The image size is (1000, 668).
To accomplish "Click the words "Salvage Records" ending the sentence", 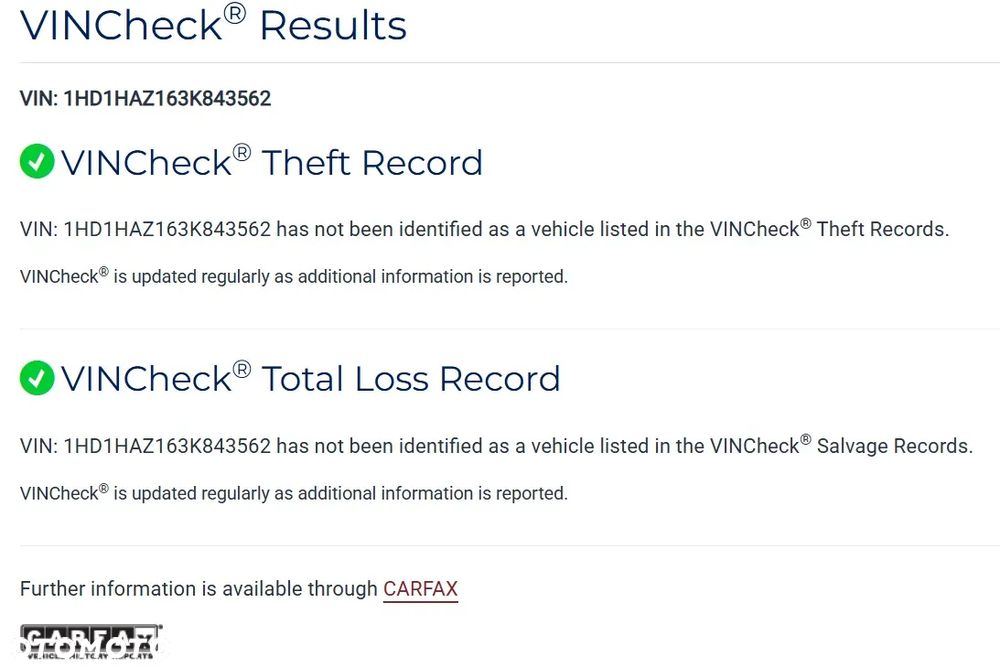I will point(893,446).
